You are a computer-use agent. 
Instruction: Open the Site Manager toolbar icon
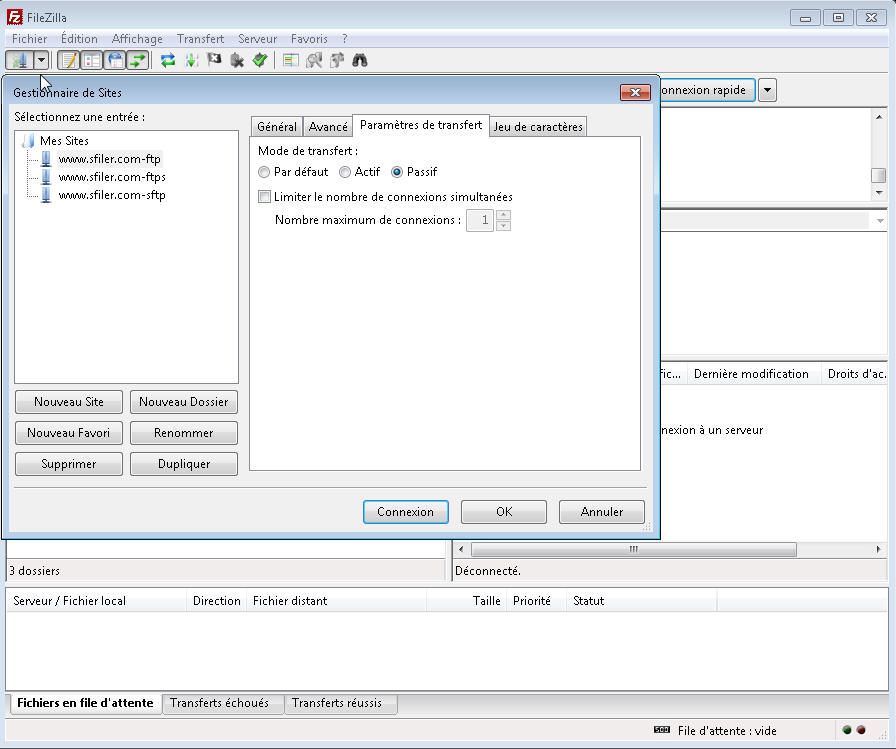click(x=19, y=60)
